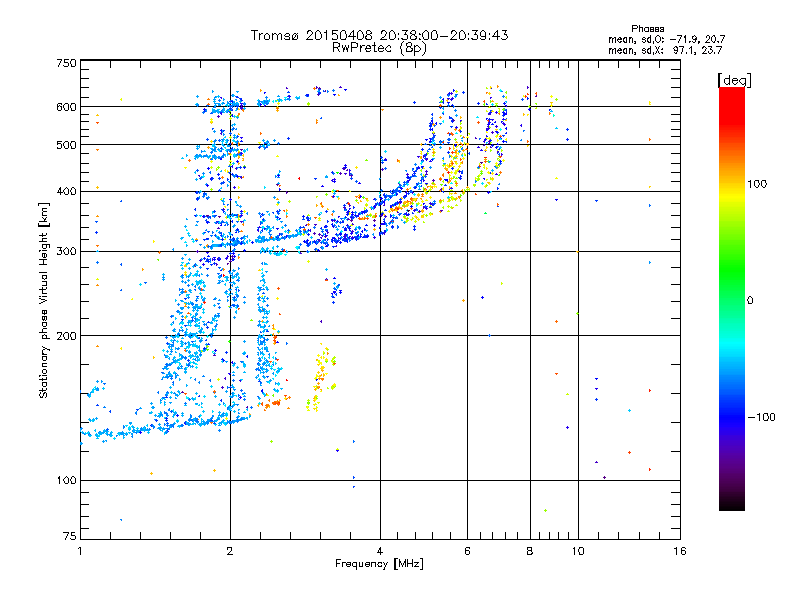Click the black bottom of the colorbar
Viewport: 800px width, 600px height.
click(732, 503)
